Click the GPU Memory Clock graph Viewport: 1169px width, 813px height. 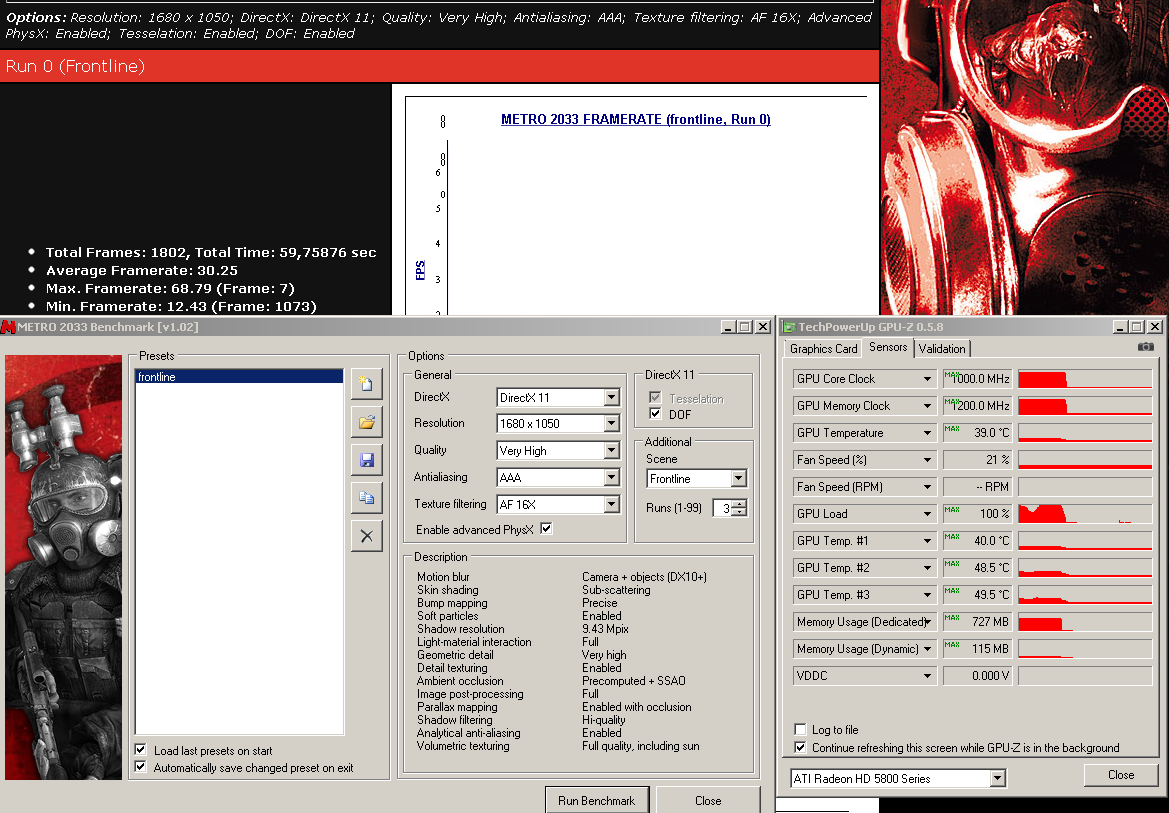click(x=1085, y=406)
